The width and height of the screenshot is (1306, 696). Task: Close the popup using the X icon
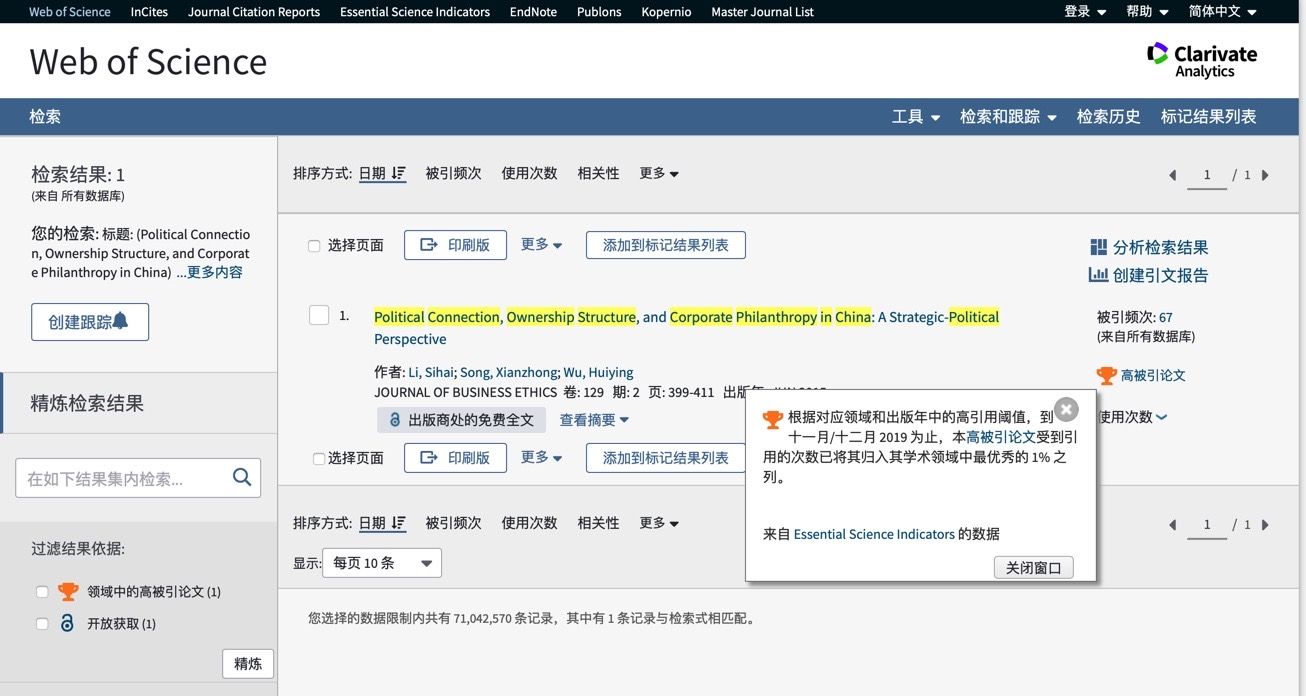coord(1066,409)
